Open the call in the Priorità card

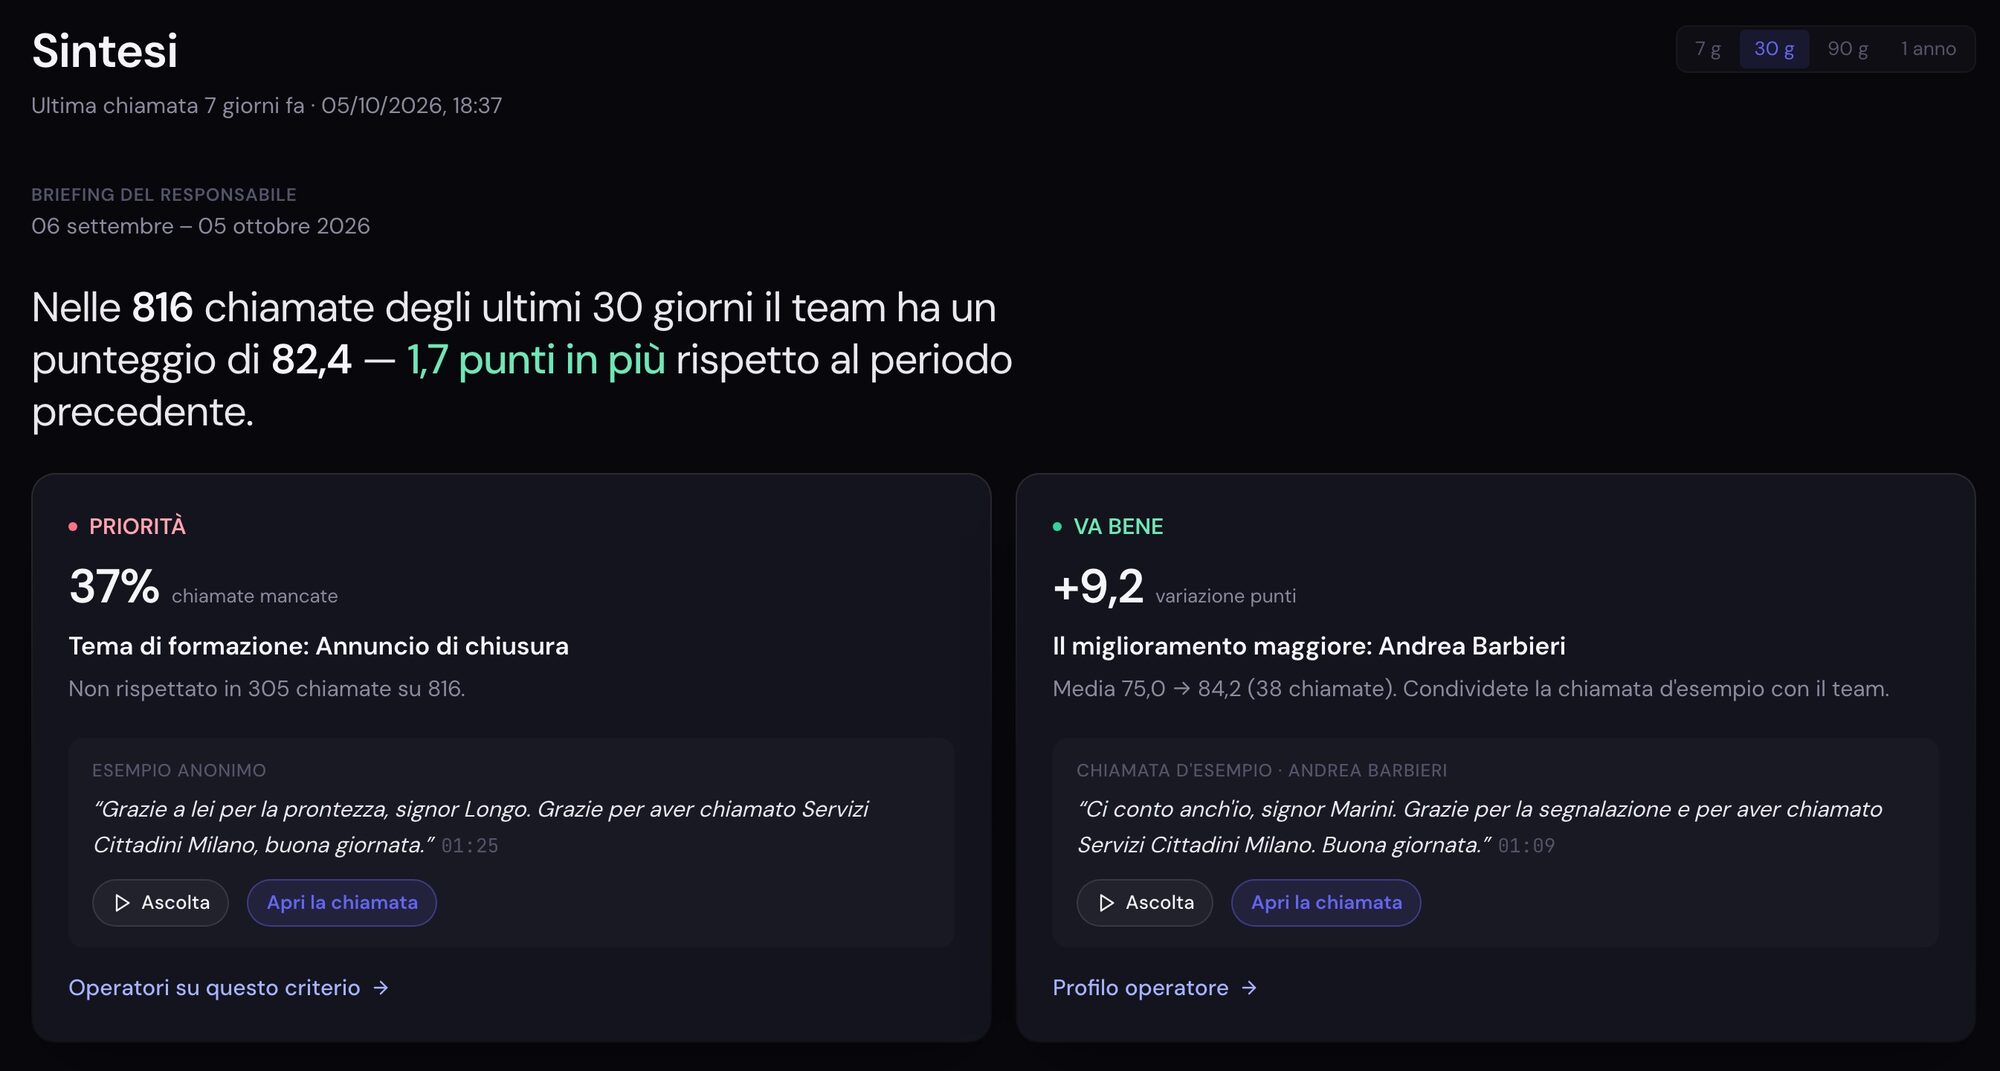tap(342, 903)
